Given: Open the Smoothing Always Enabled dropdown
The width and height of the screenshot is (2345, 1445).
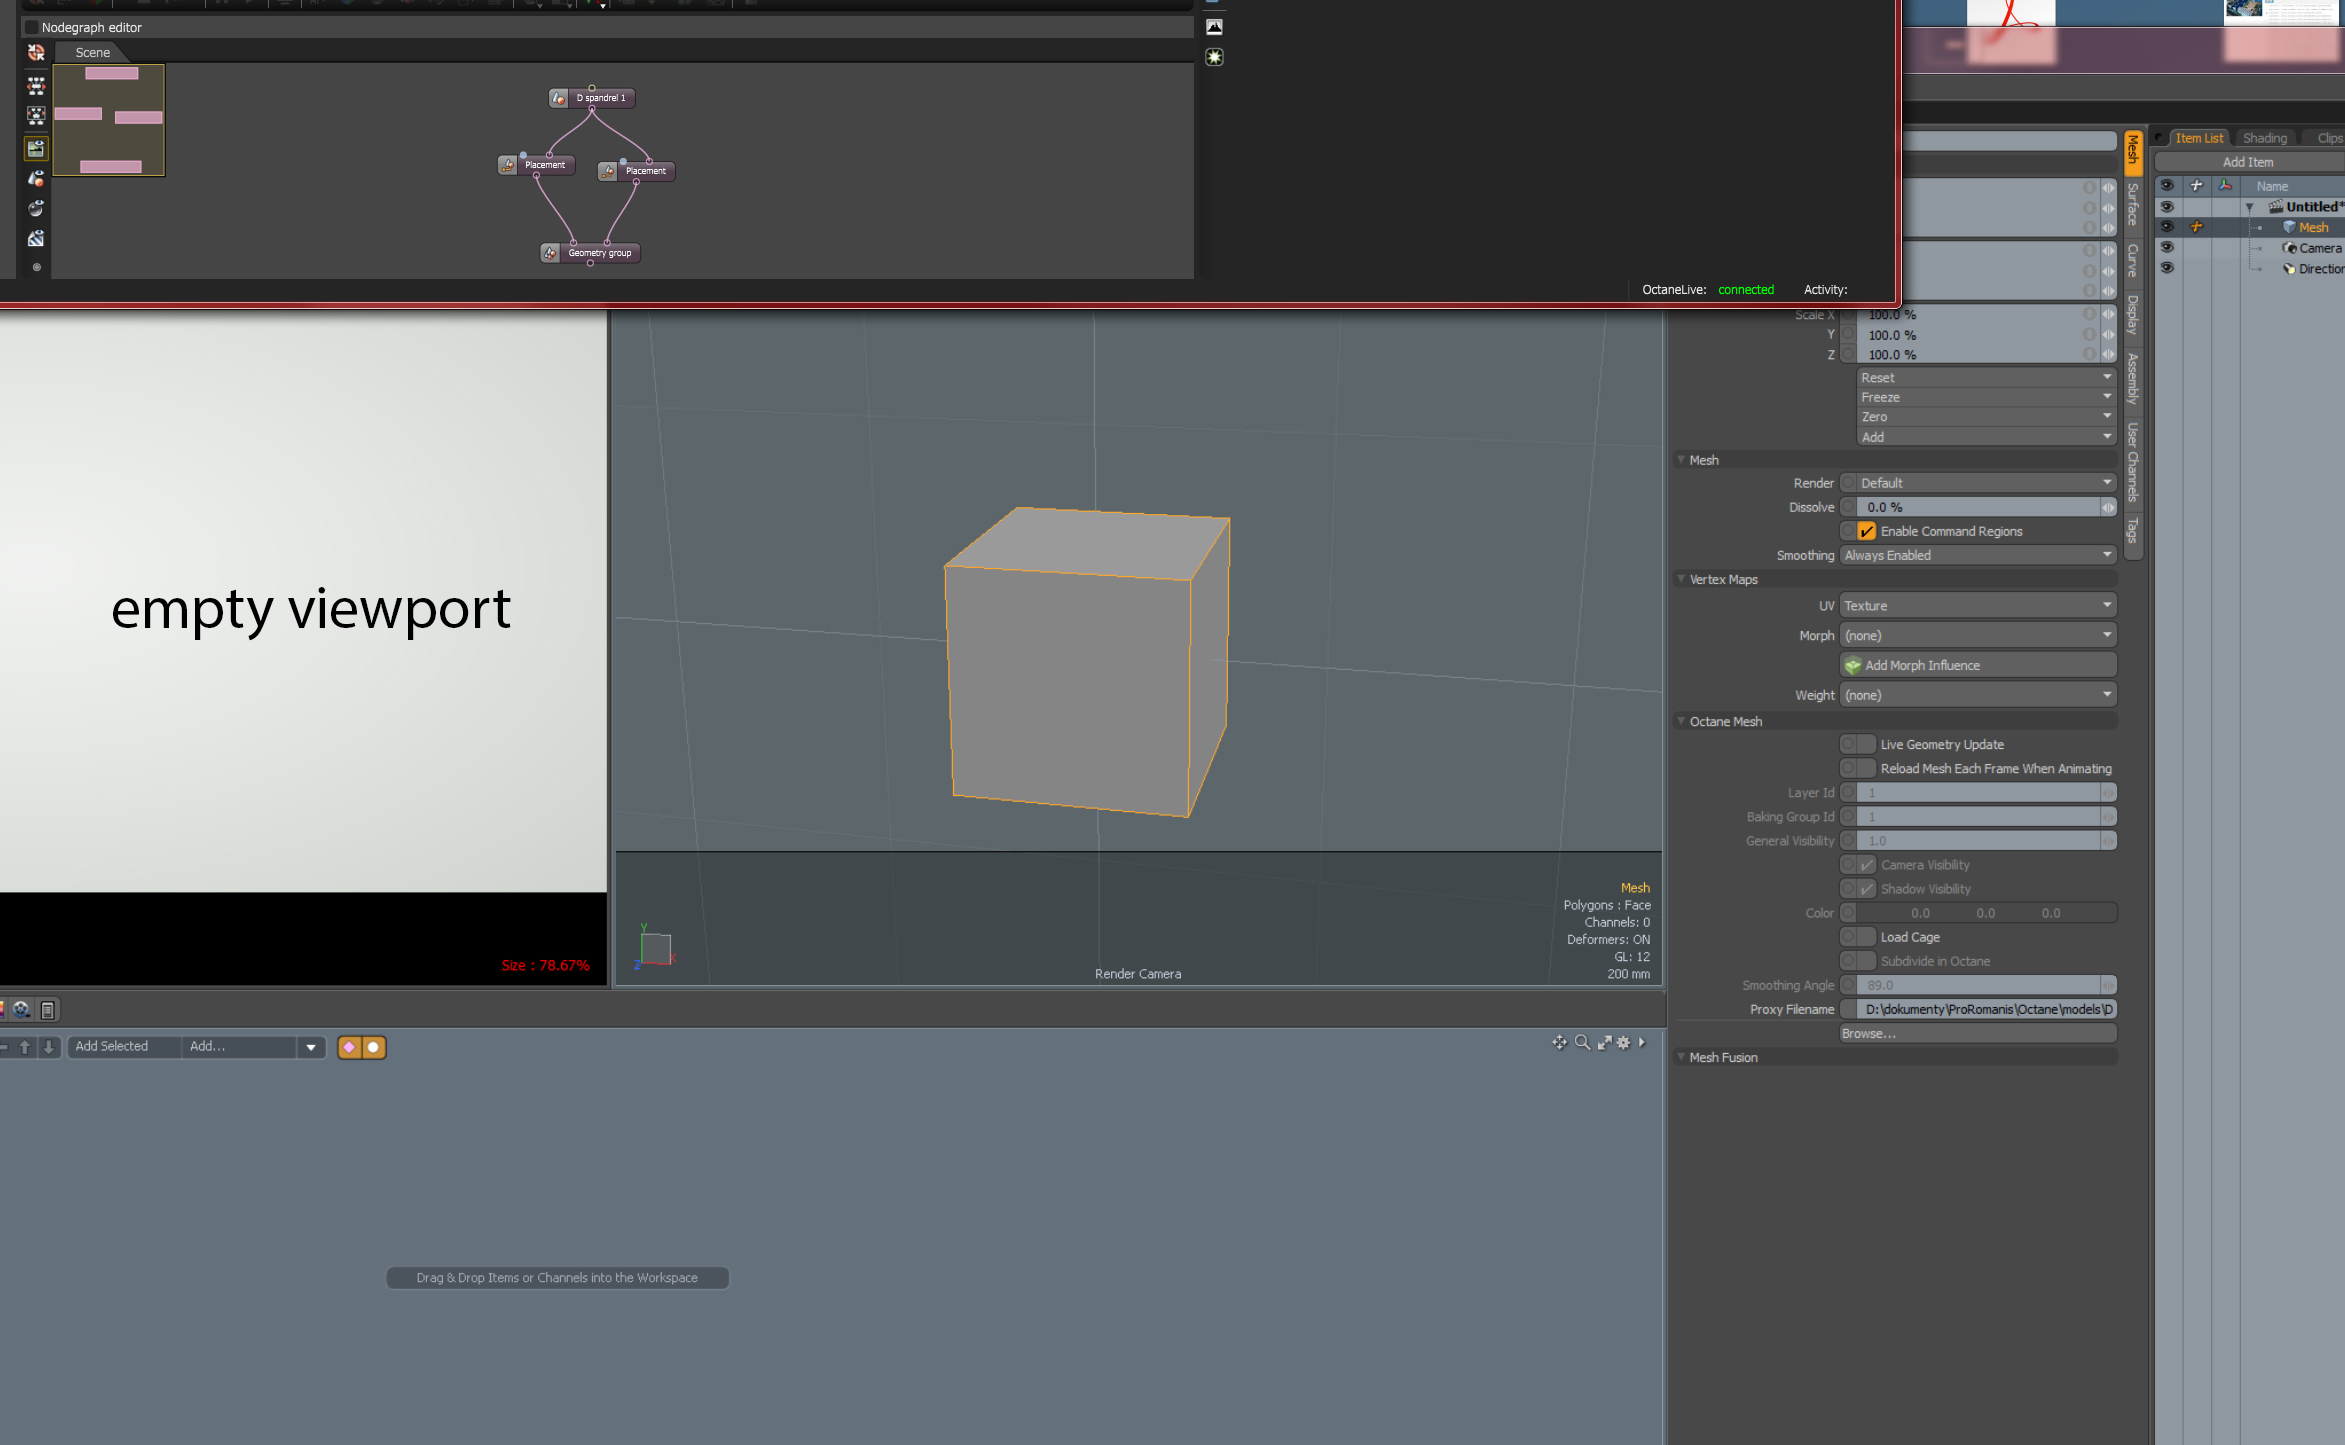Looking at the screenshot, I should 1978,555.
